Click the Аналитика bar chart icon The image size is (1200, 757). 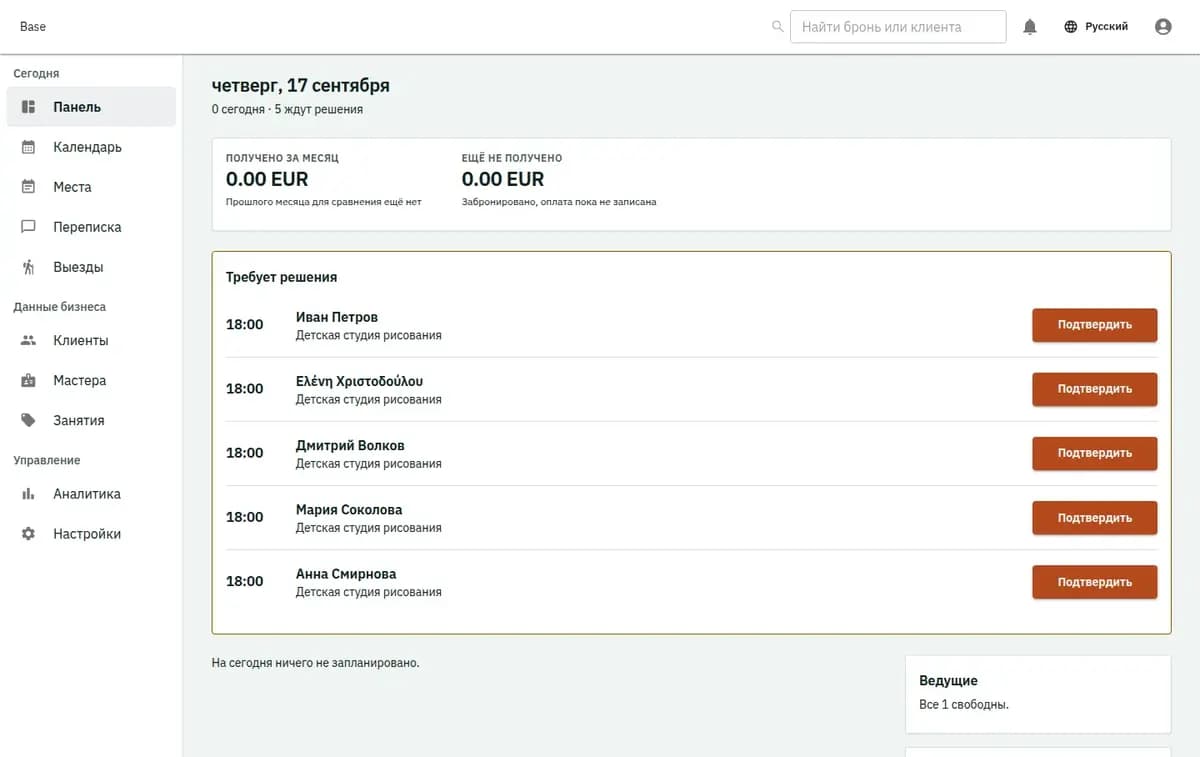point(29,494)
